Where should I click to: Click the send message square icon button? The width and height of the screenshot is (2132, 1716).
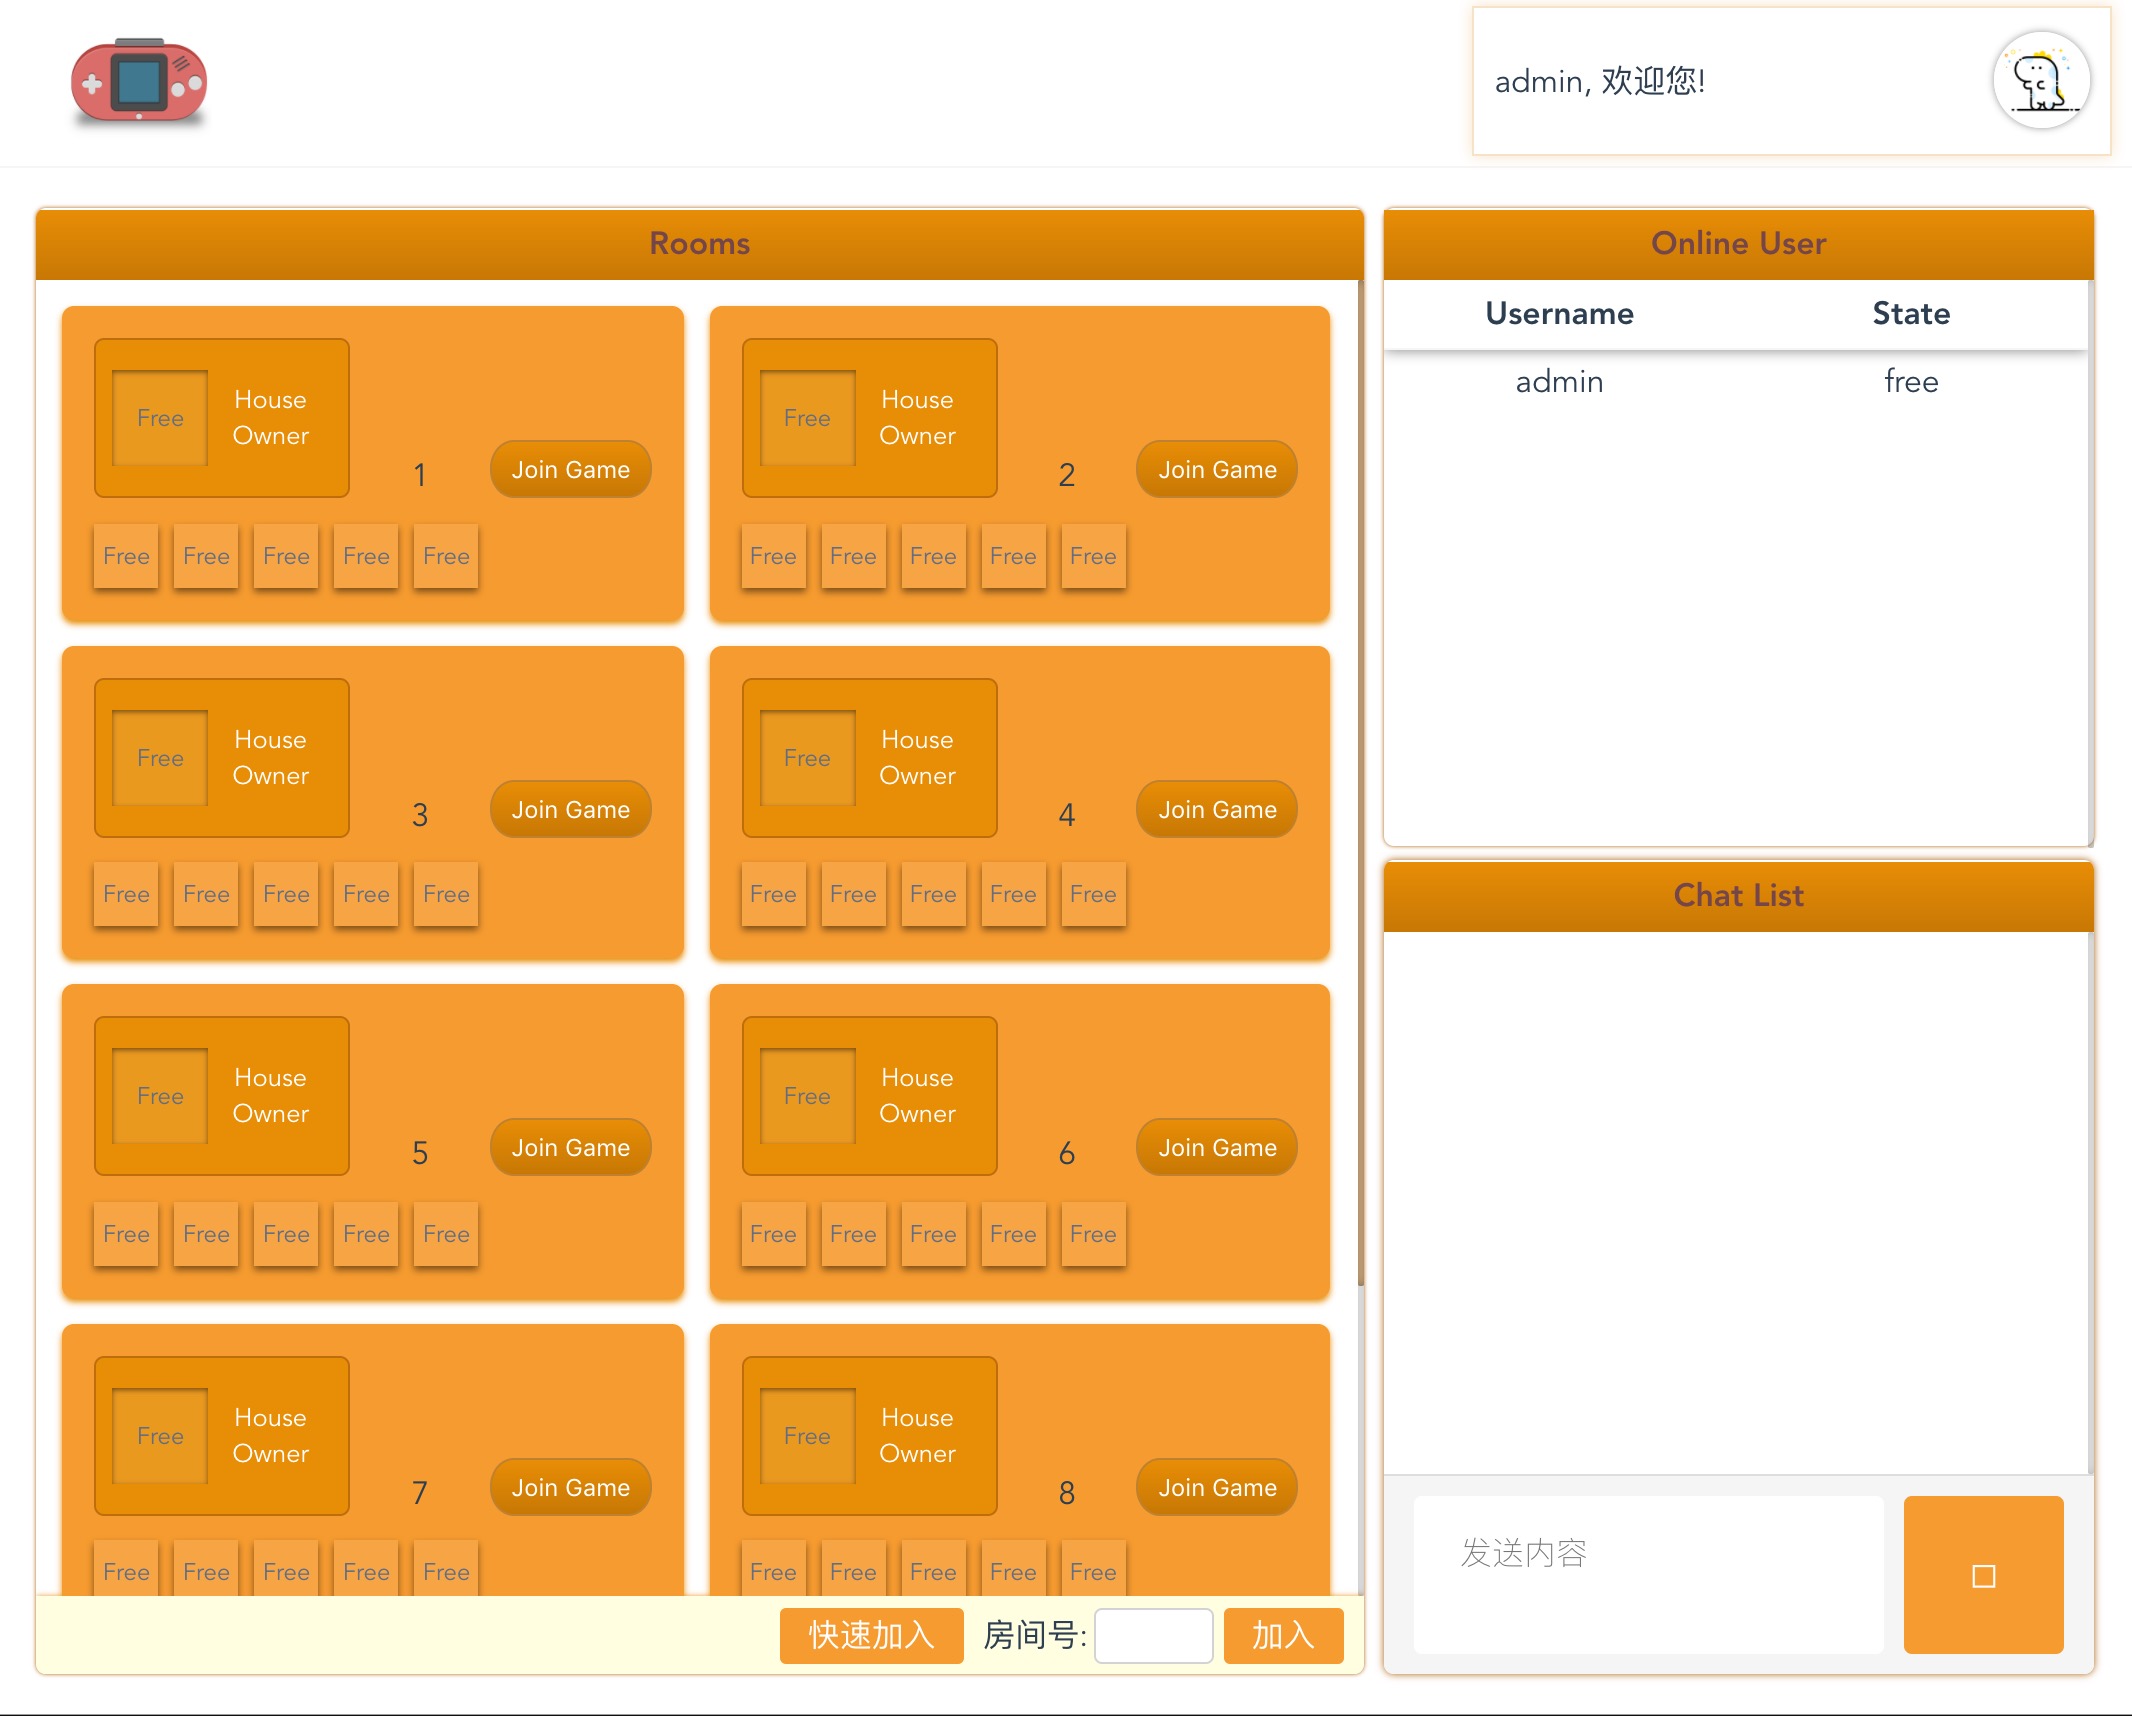(x=1983, y=1575)
